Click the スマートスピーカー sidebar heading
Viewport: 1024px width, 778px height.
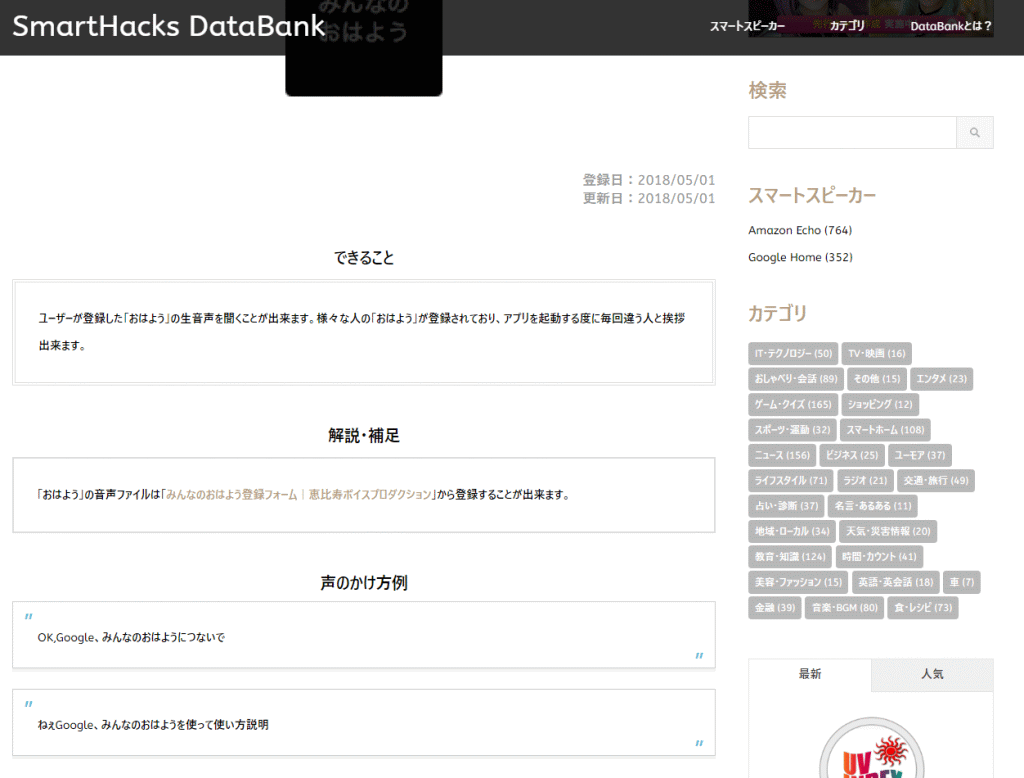click(812, 195)
